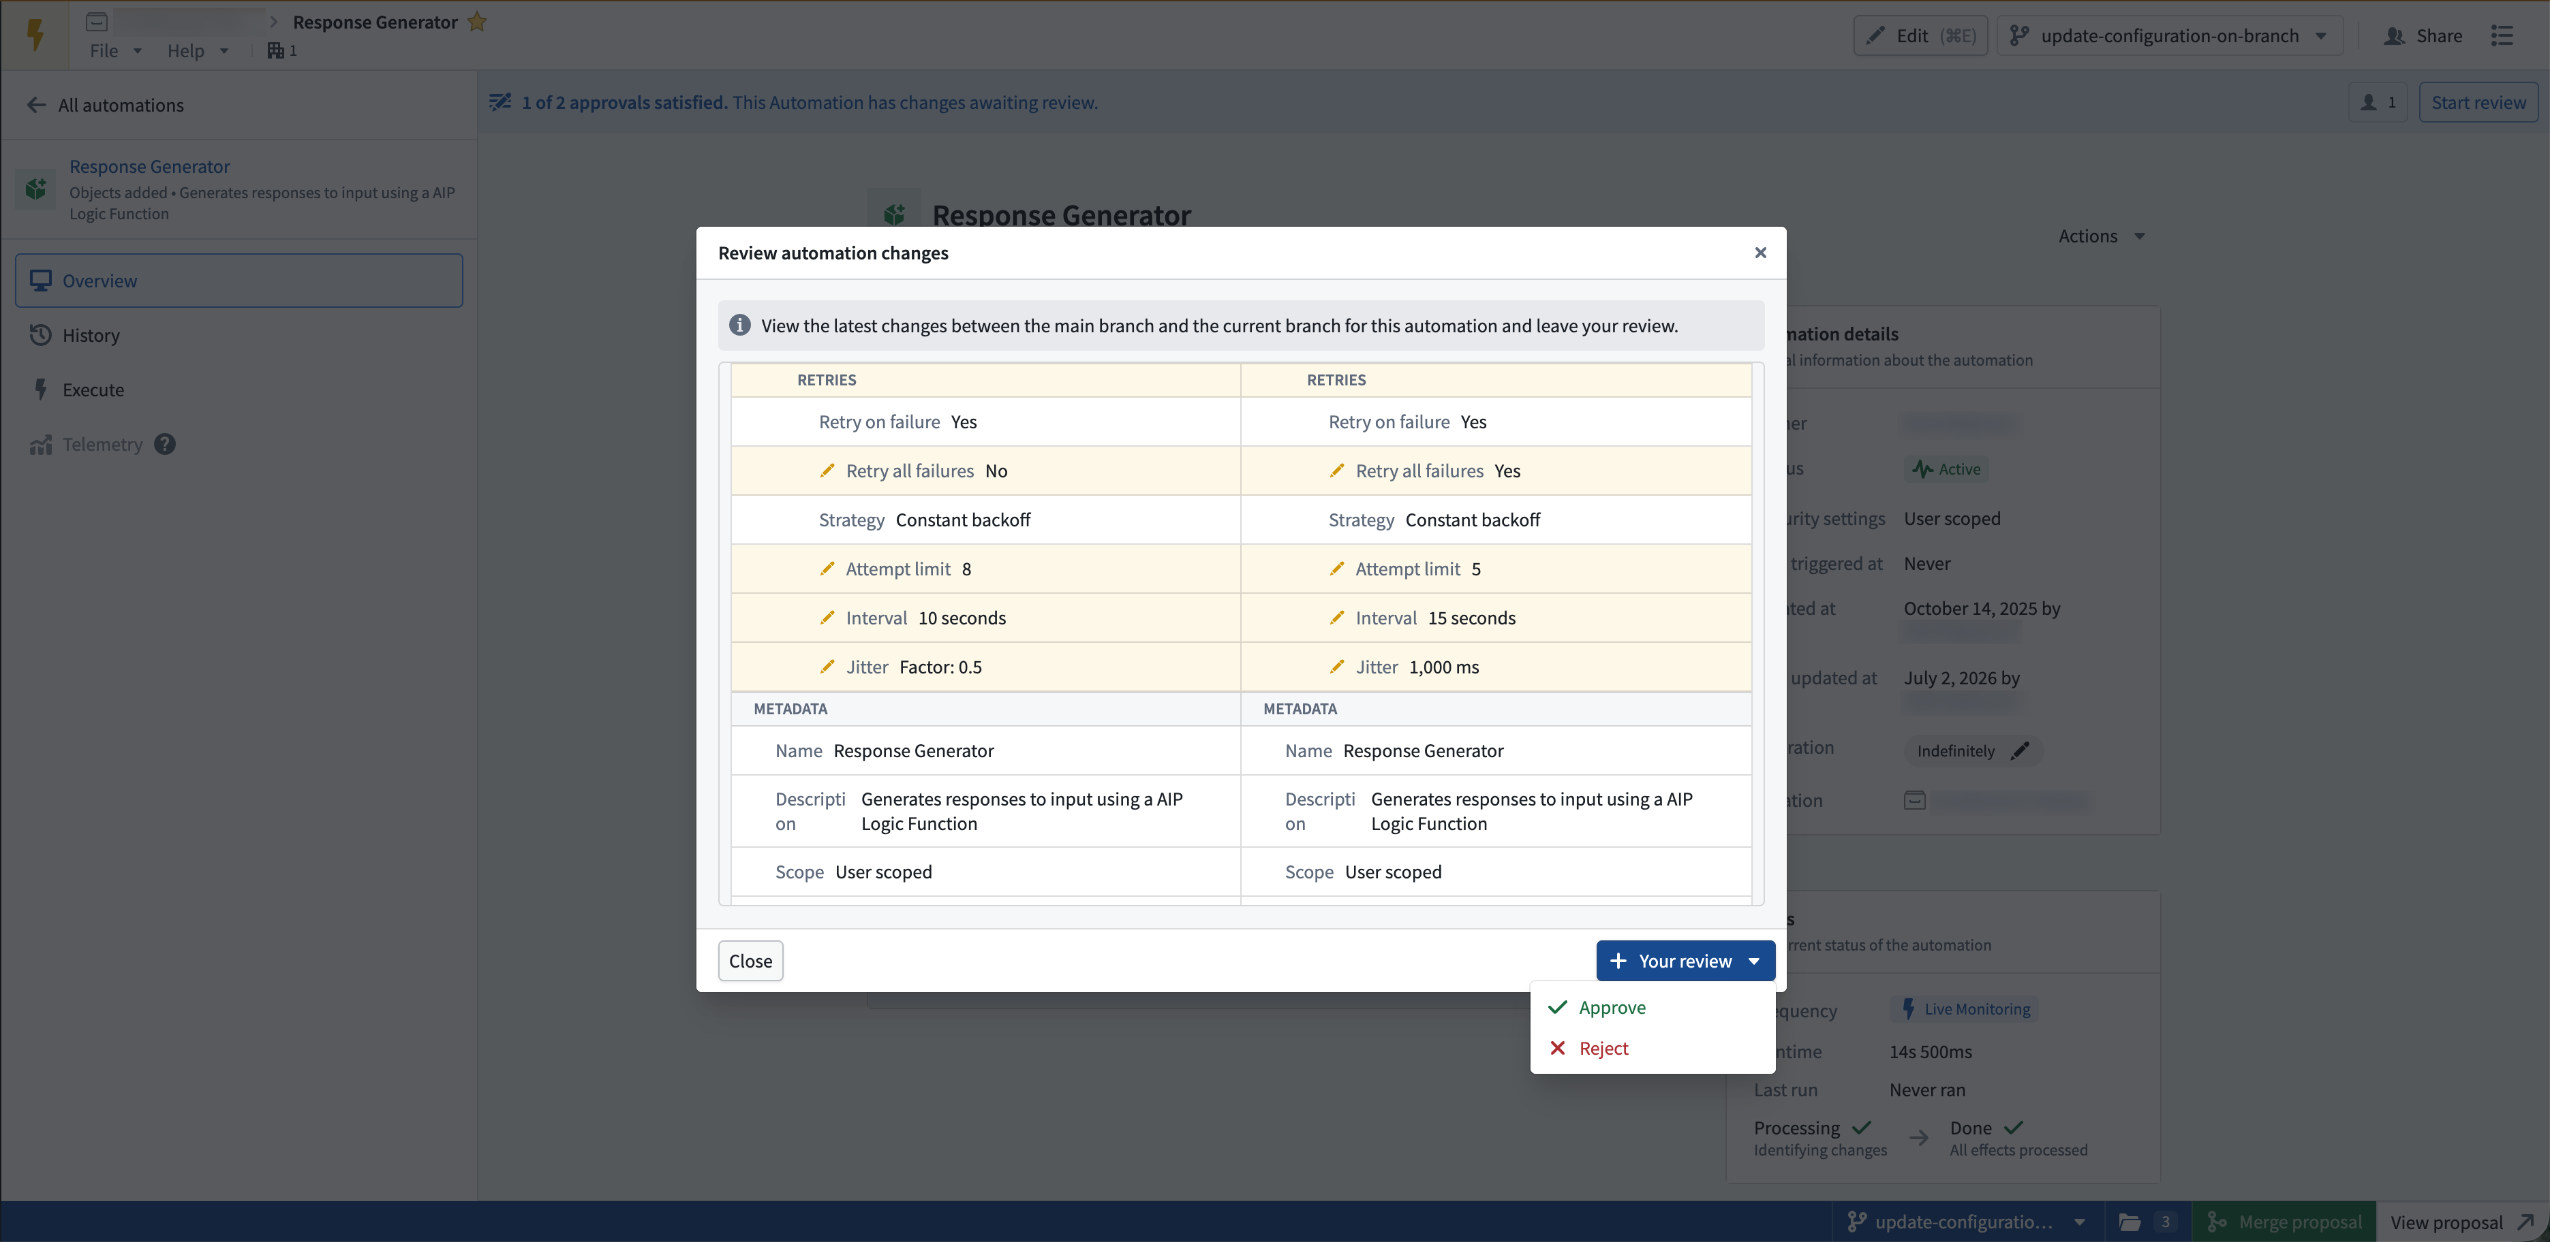Click the pencil icon beside Attempt limit 5
The image size is (2550, 1242).
pyautogui.click(x=1337, y=568)
